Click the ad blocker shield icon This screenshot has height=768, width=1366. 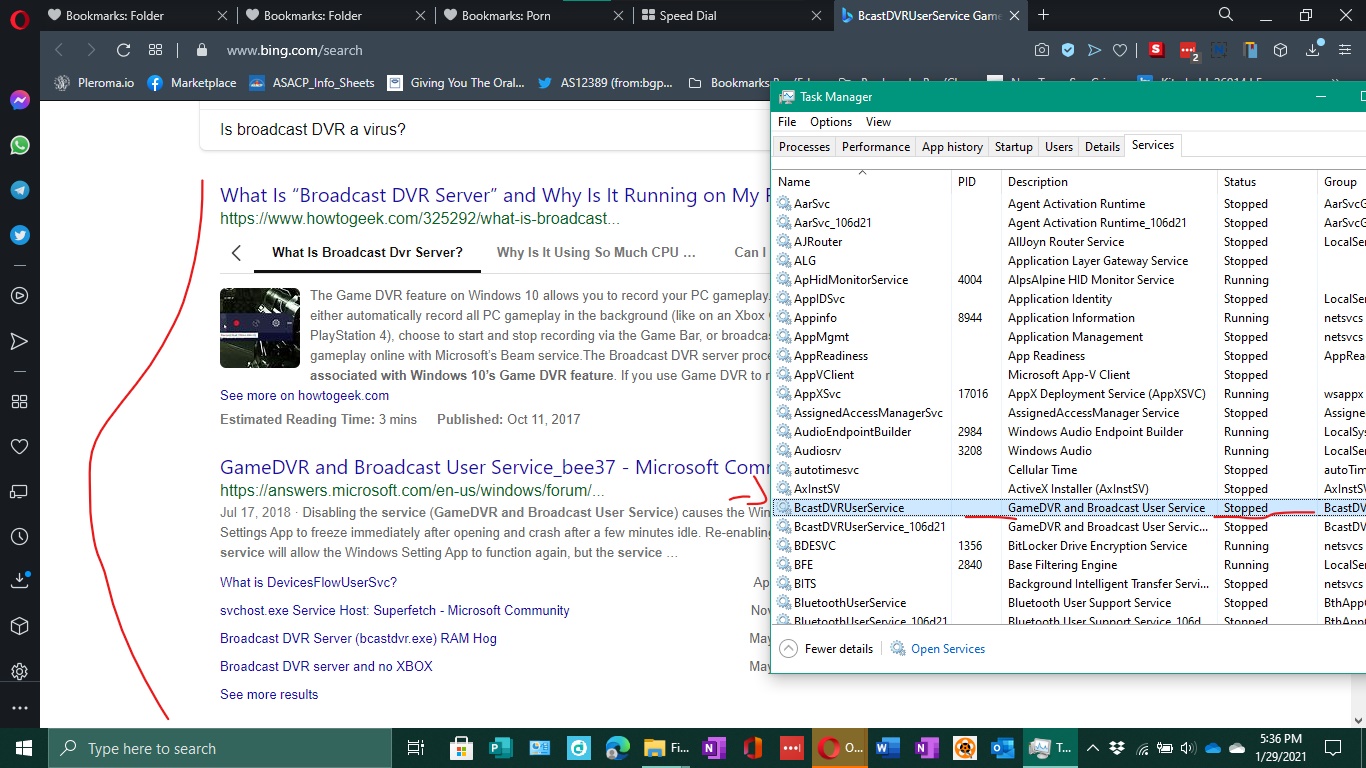click(x=1068, y=50)
